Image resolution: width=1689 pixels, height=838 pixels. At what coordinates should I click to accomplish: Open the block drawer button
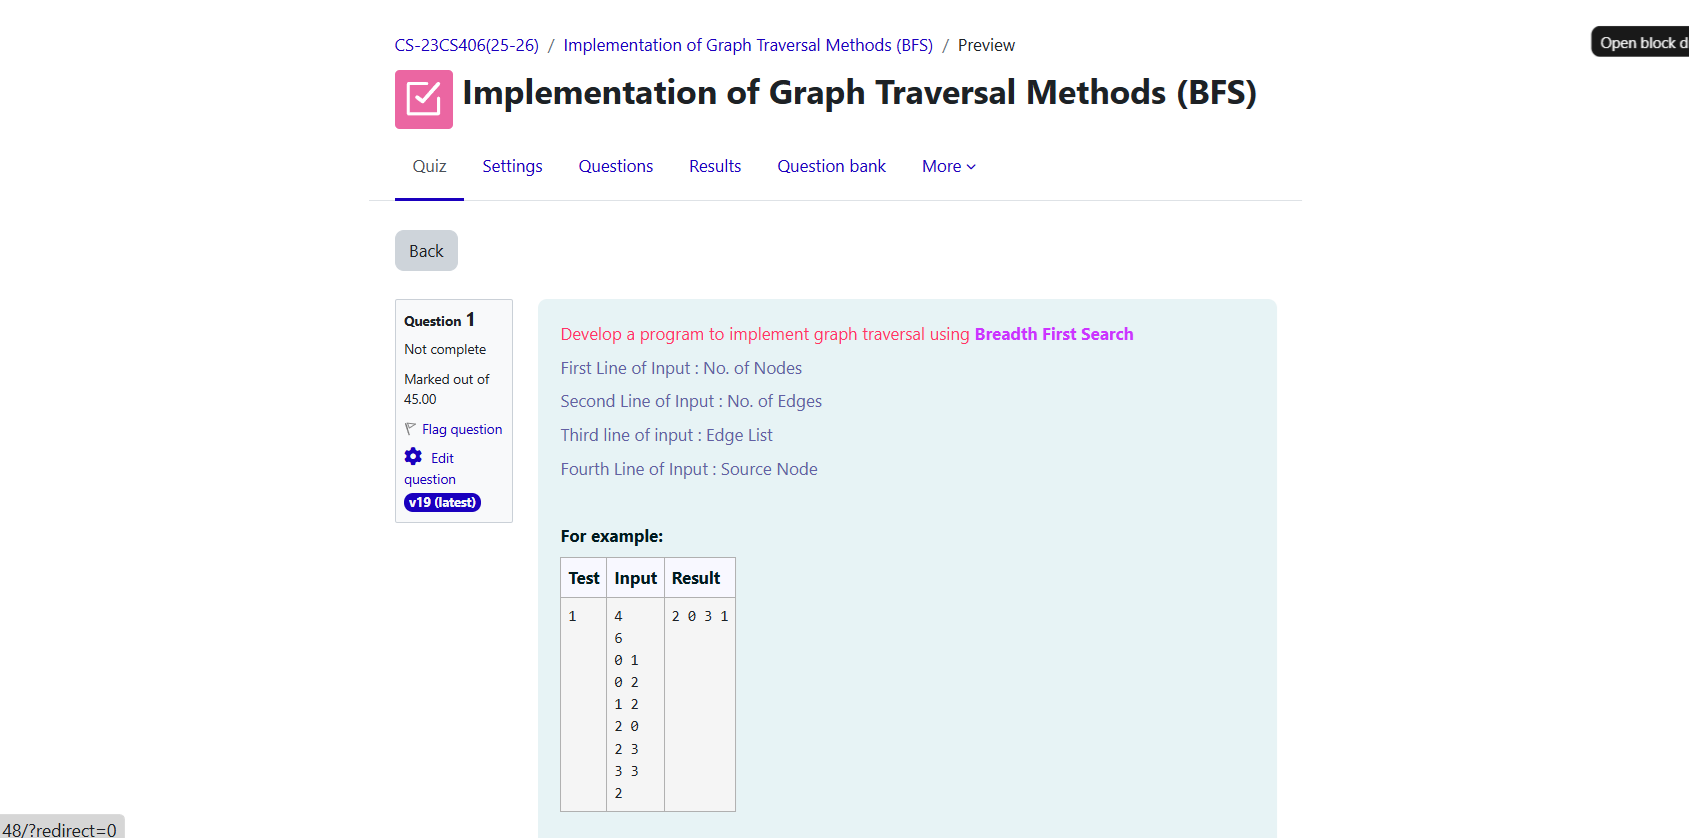pyautogui.click(x=1641, y=43)
